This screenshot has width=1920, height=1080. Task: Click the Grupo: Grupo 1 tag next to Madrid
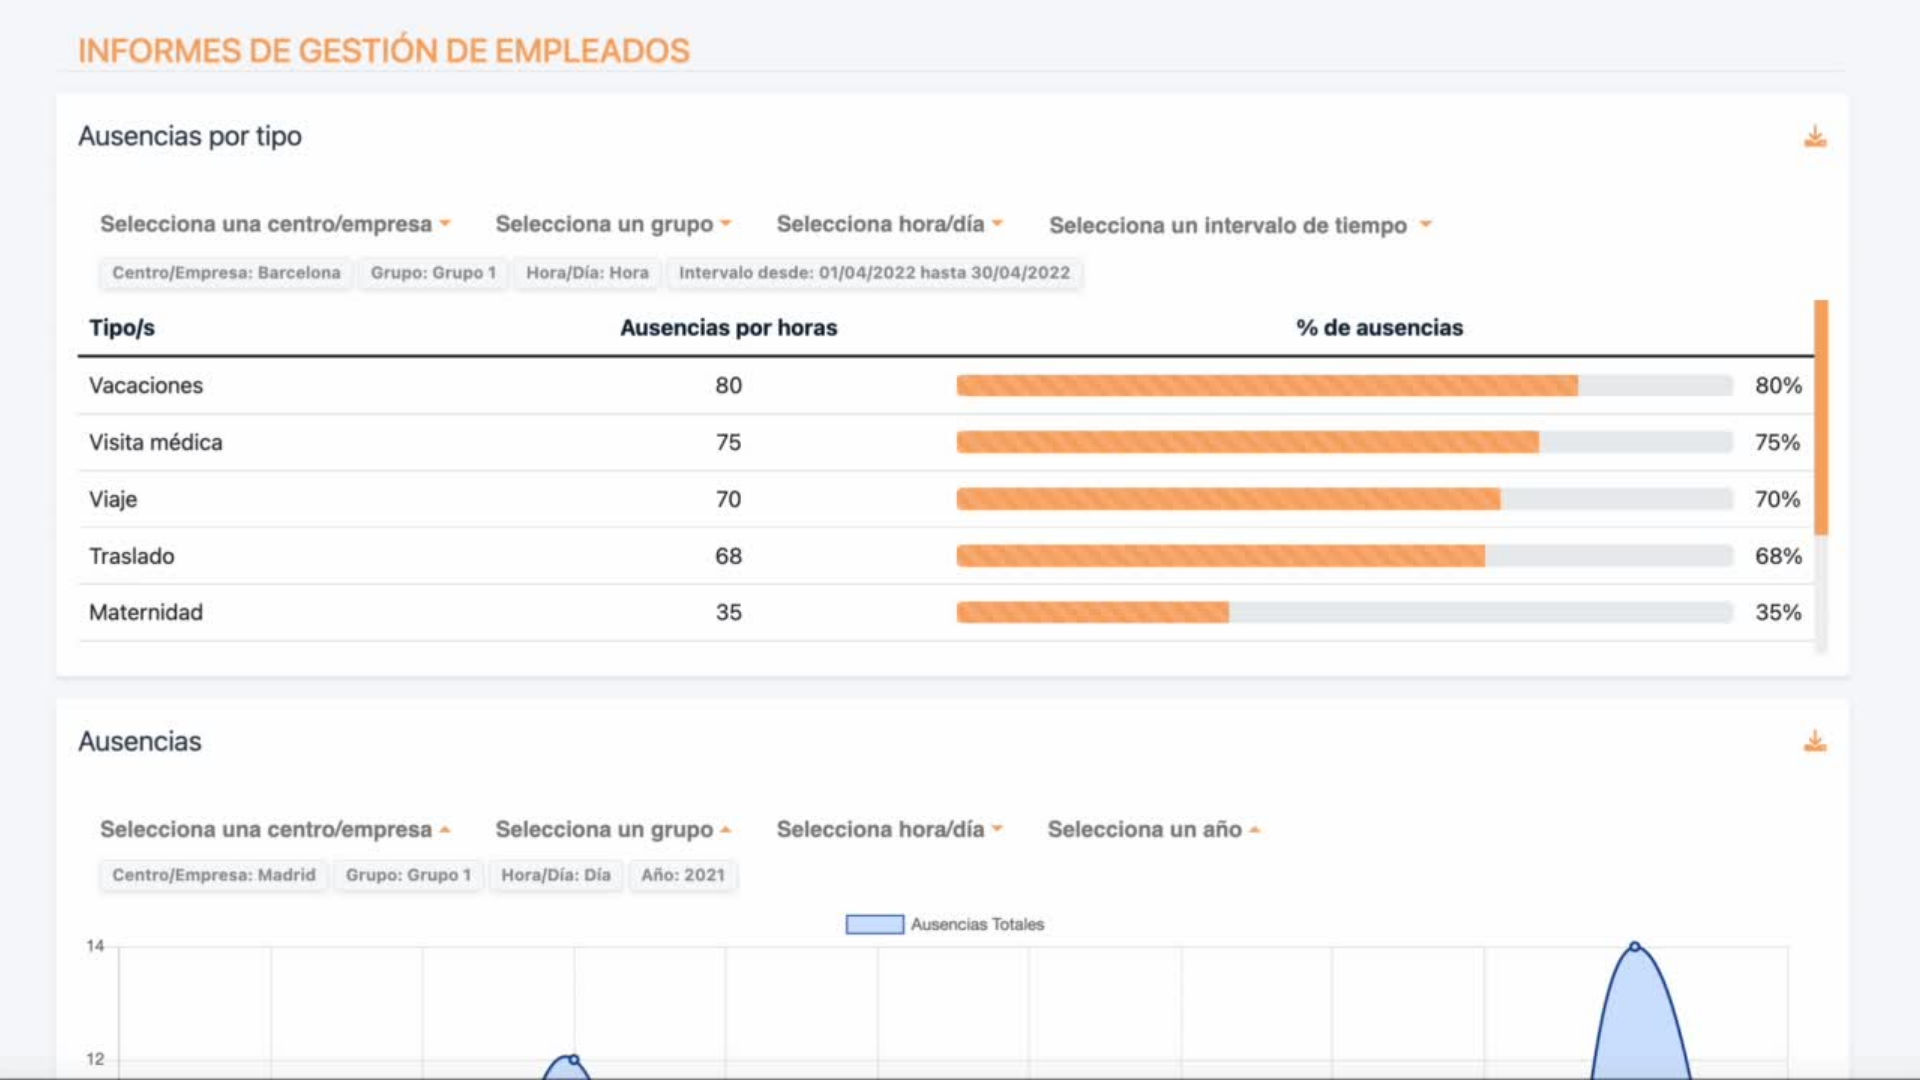pos(408,875)
